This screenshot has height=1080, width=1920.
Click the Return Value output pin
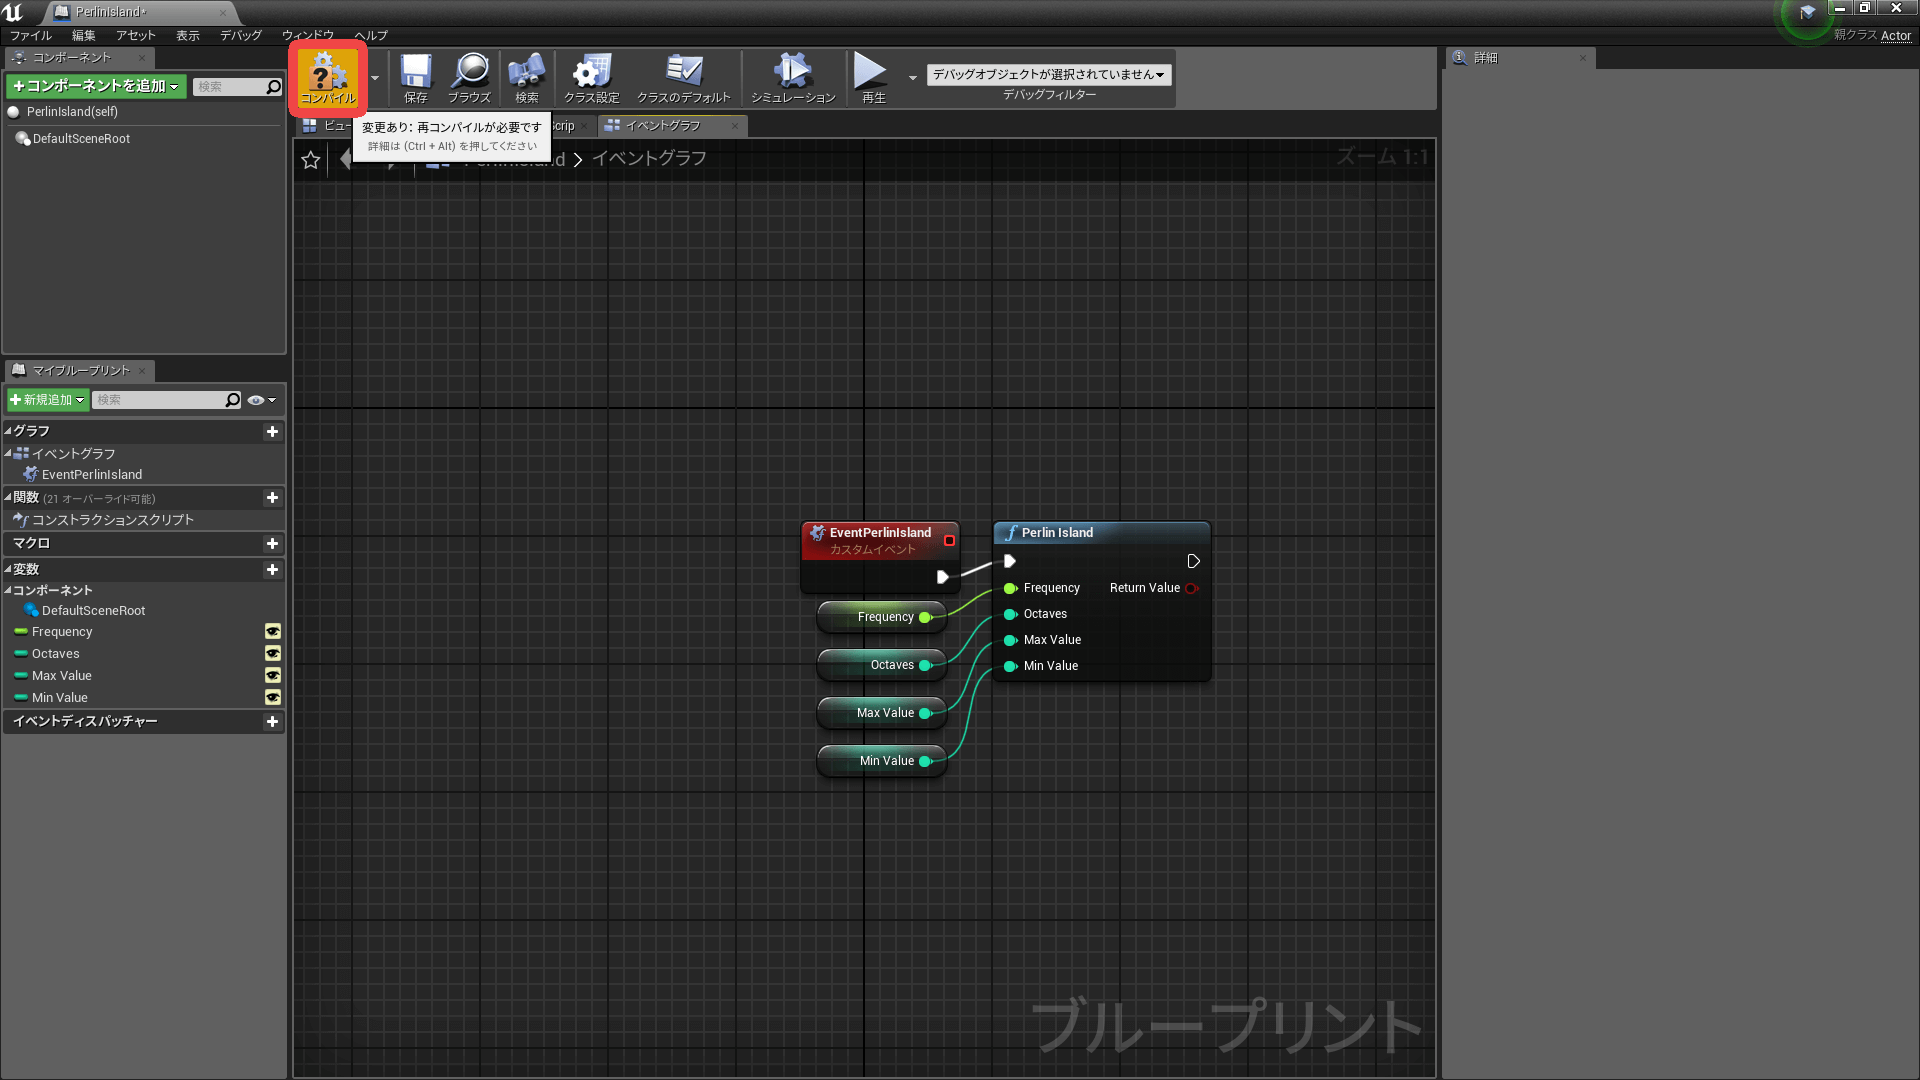[1191, 588]
